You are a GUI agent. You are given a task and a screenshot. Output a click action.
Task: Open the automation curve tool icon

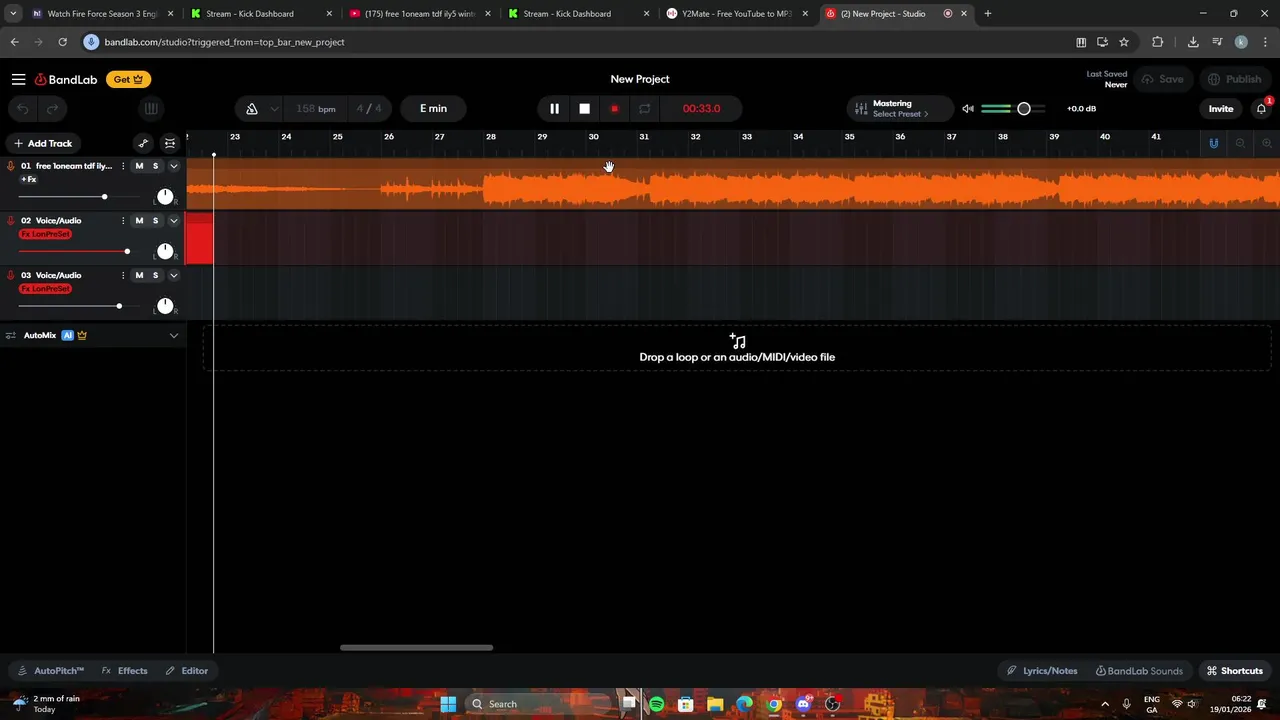[143, 143]
